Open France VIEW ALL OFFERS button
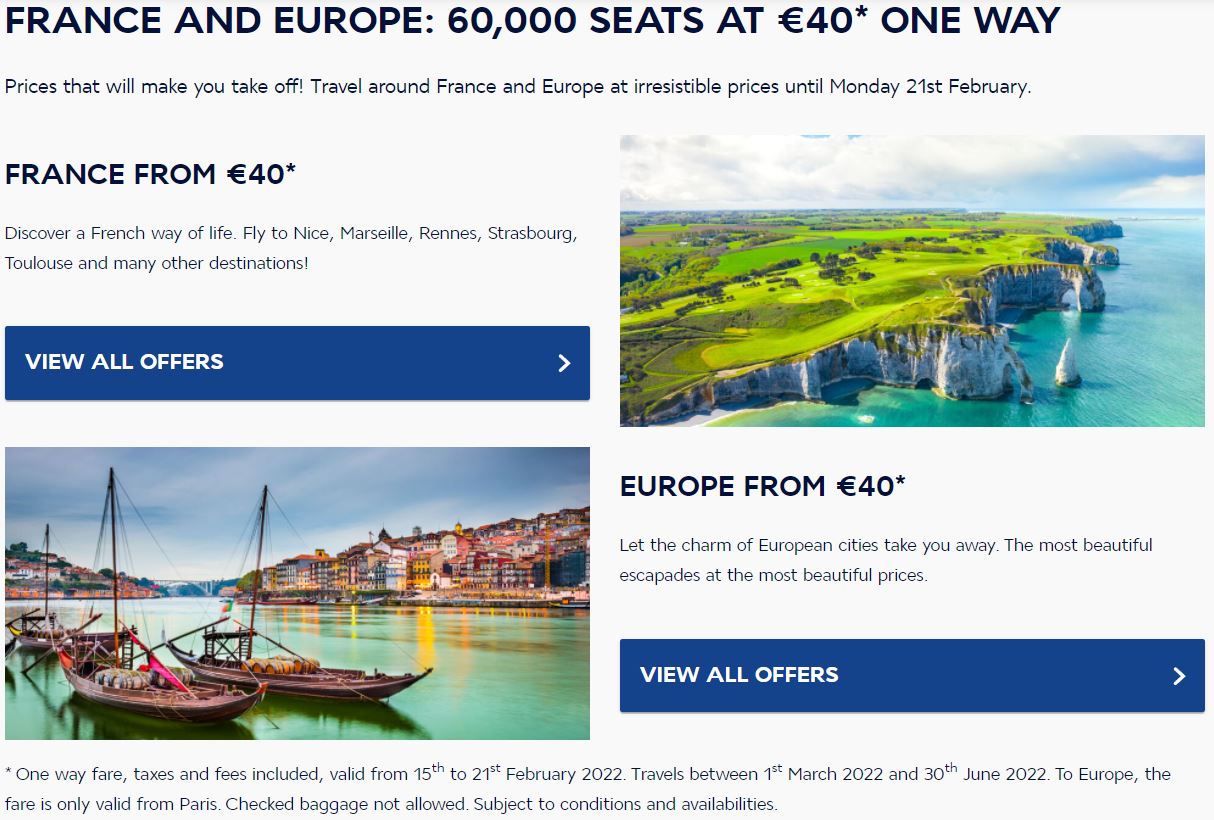Viewport: 1214px width, 820px height. click(x=297, y=363)
